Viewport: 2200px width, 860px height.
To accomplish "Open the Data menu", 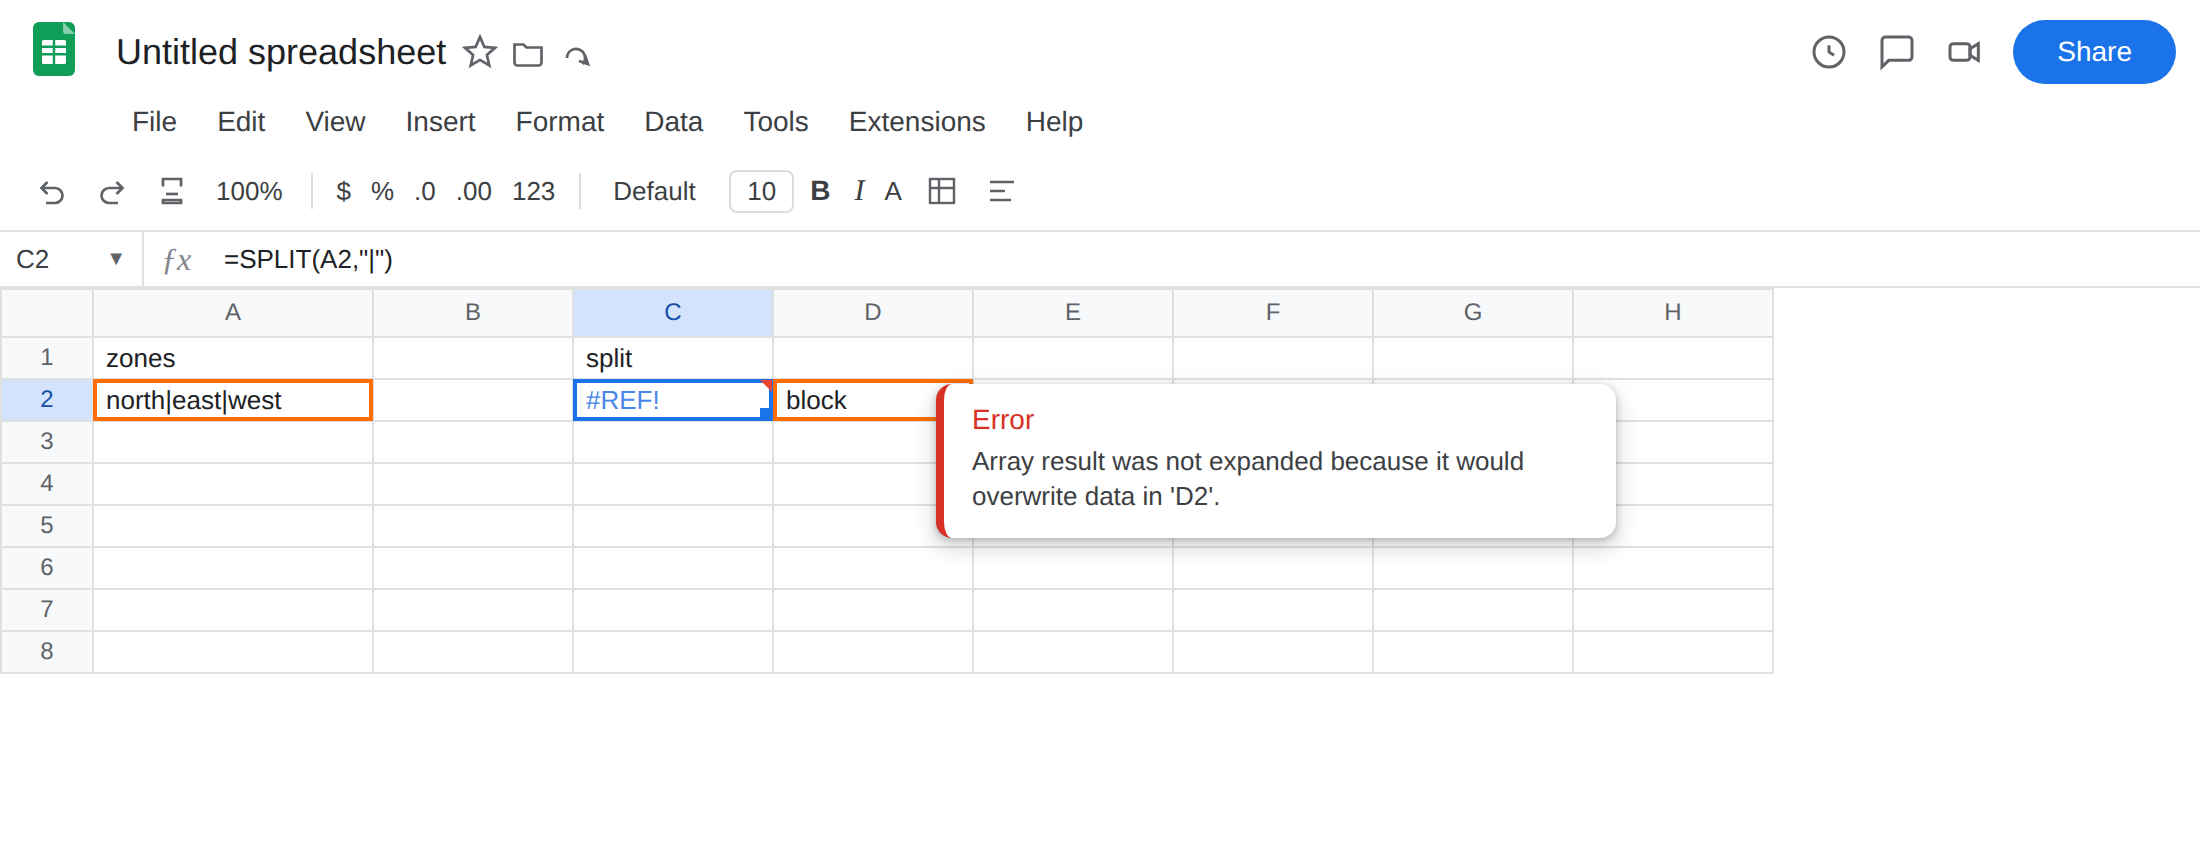I will 673,122.
